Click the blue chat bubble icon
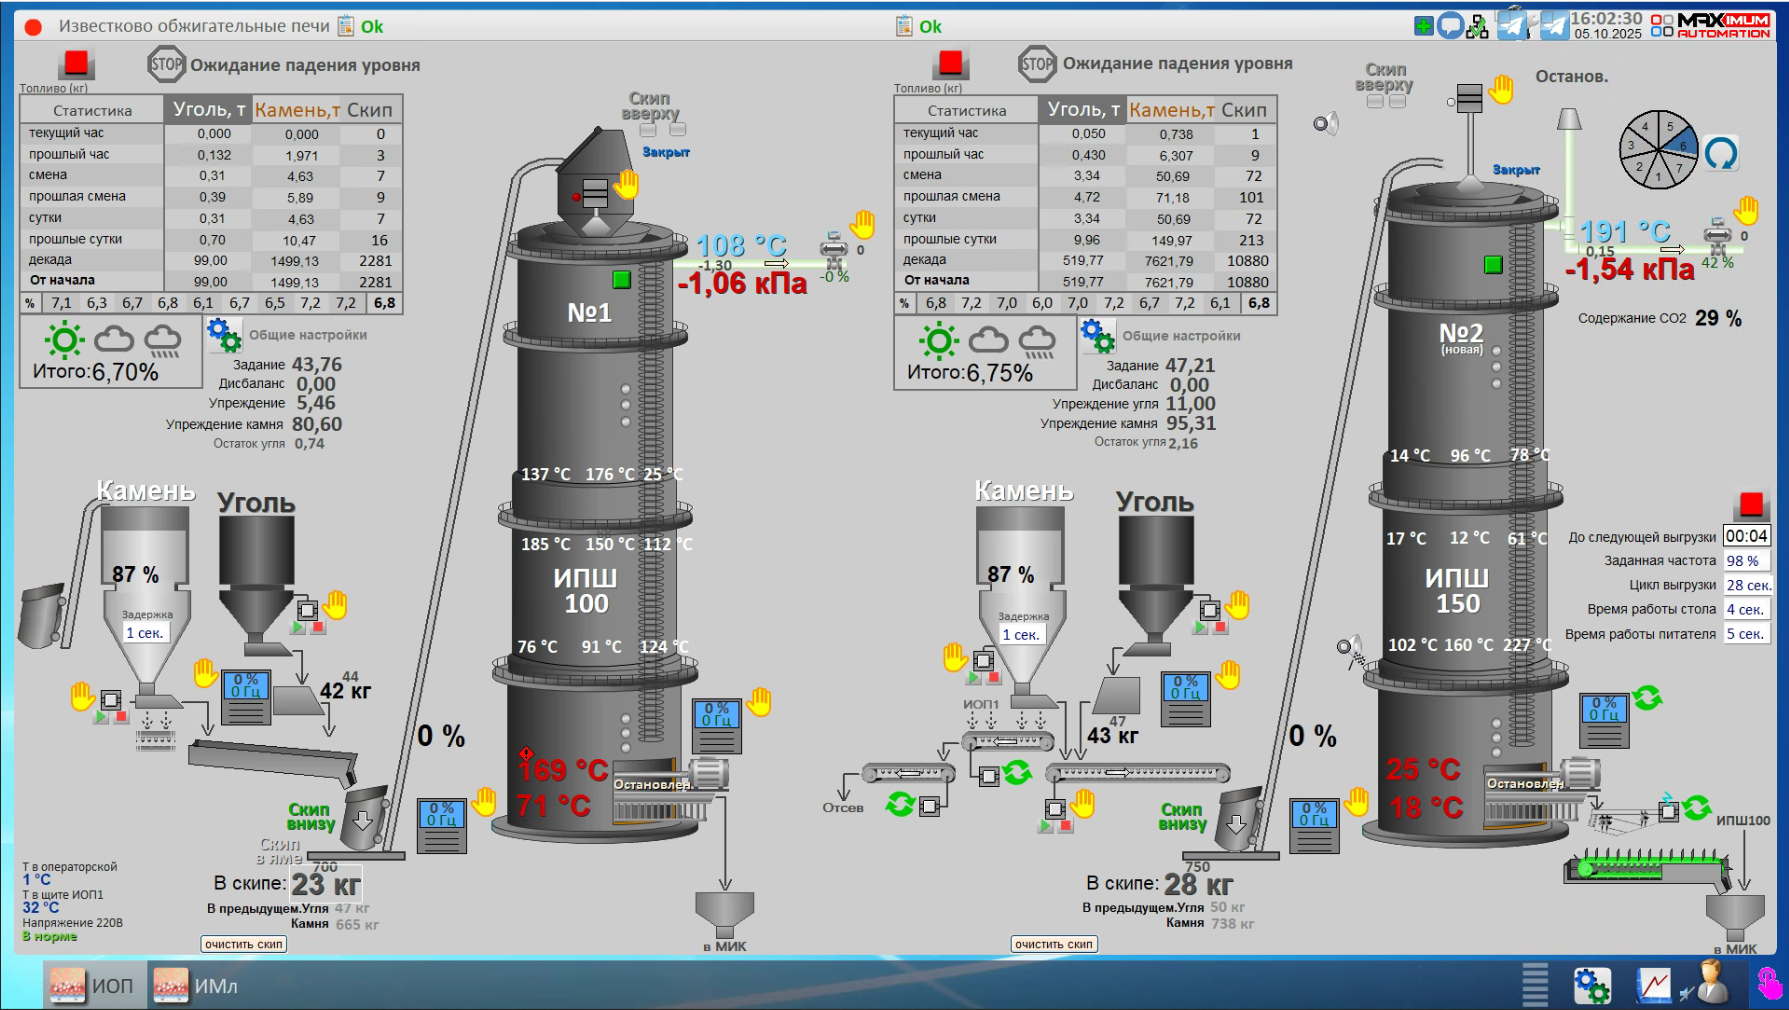Screen dimensions: 1789x1010 click(1450, 26)
